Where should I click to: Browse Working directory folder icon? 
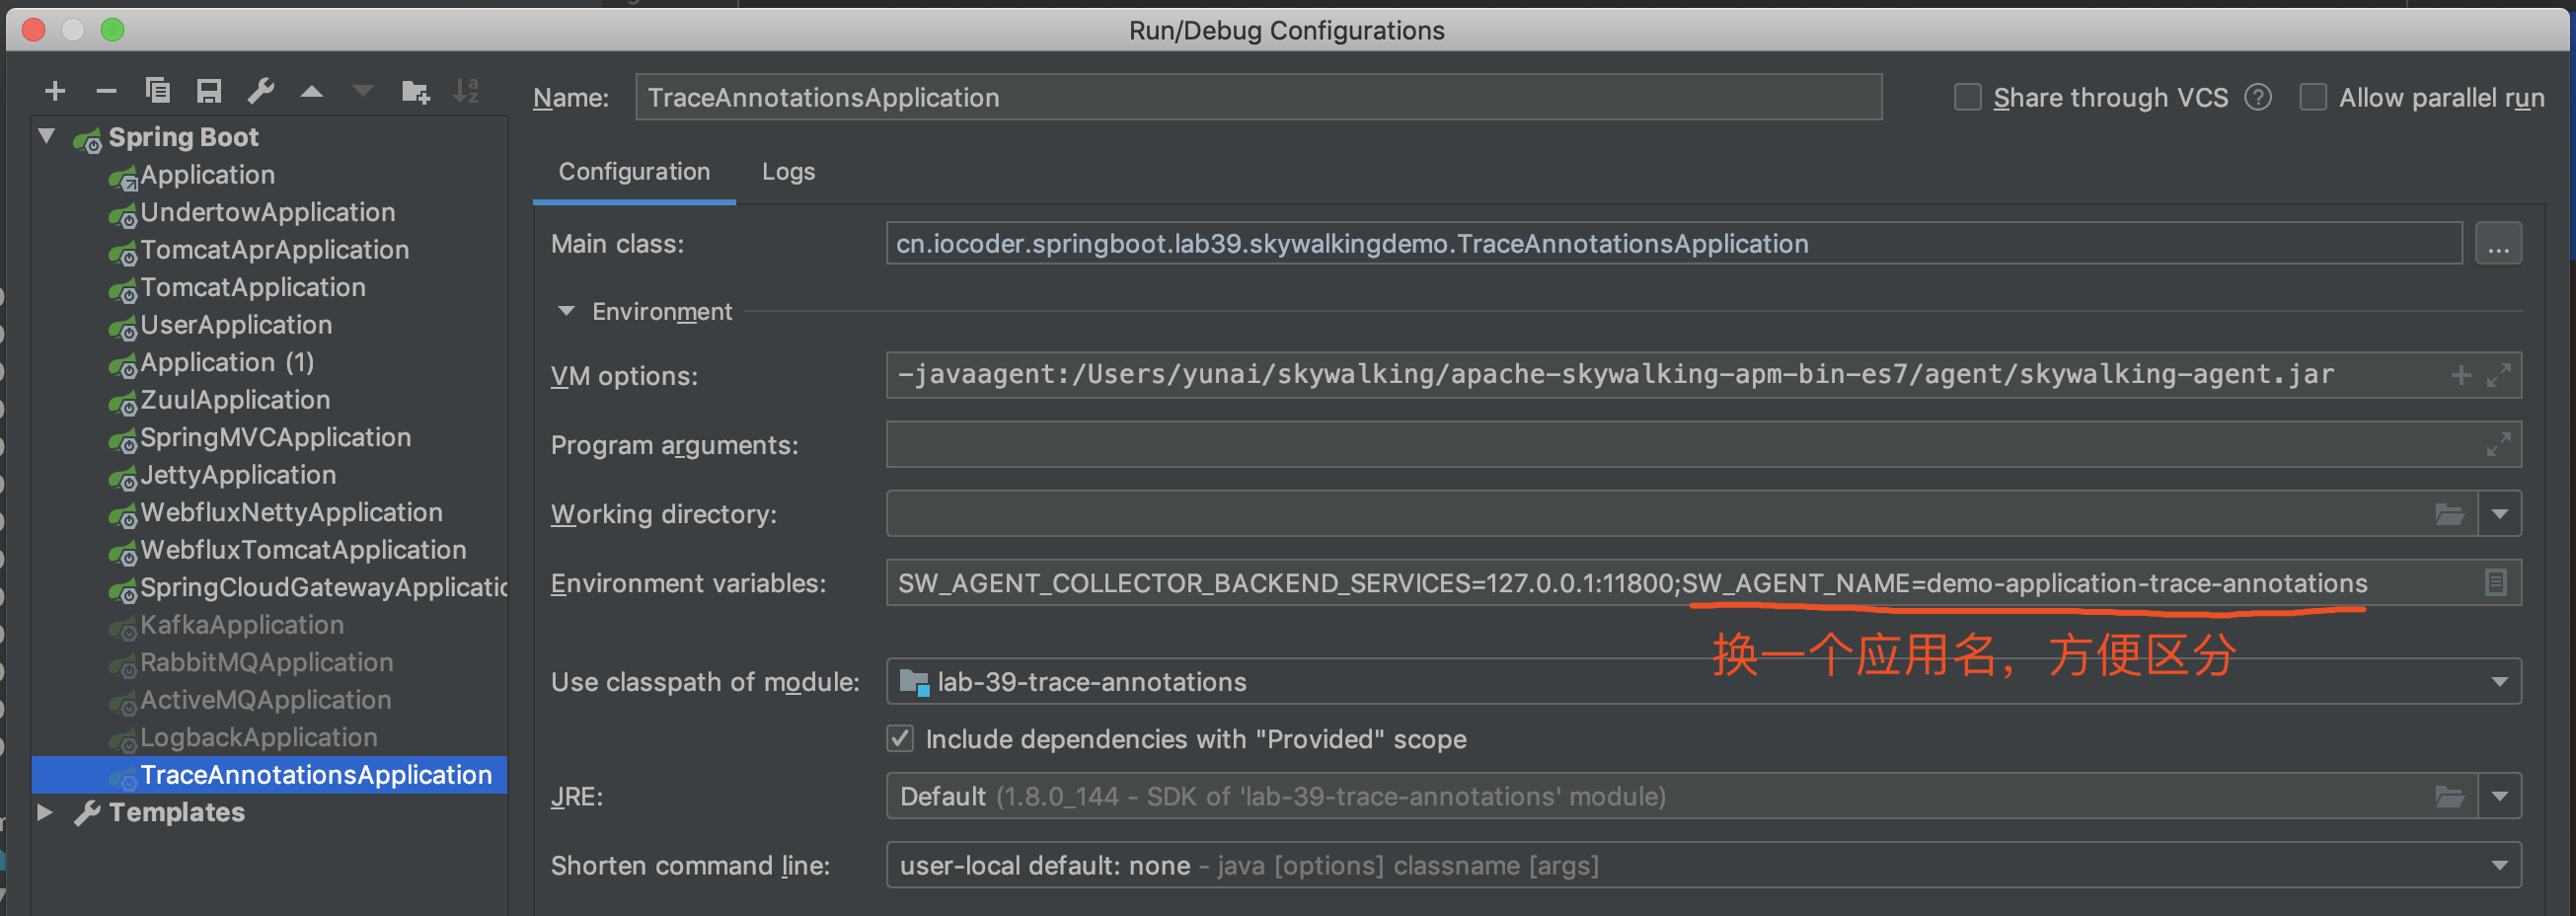tap(2449, 514)
